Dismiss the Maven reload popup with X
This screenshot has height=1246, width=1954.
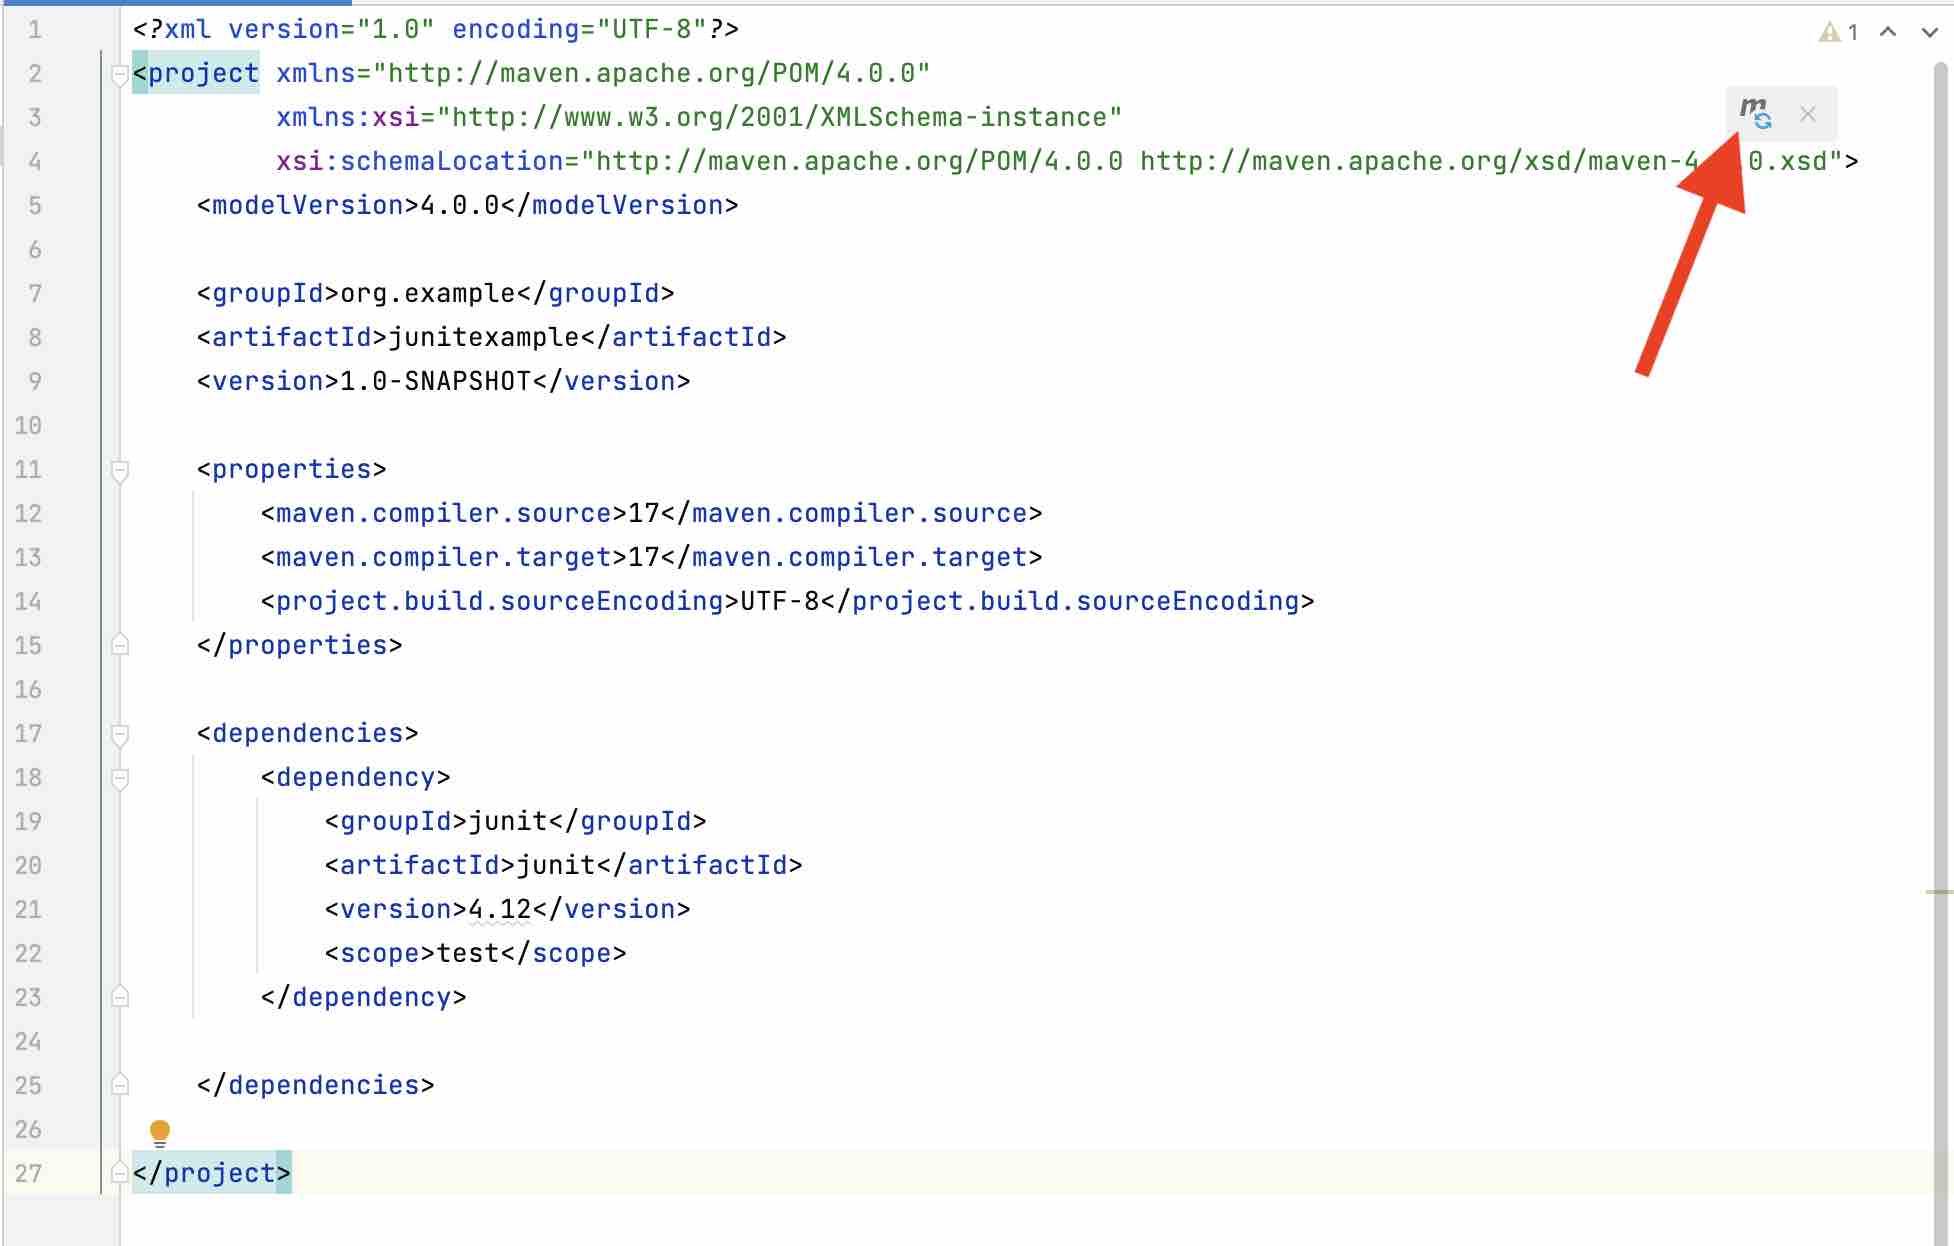point(1808,116)
